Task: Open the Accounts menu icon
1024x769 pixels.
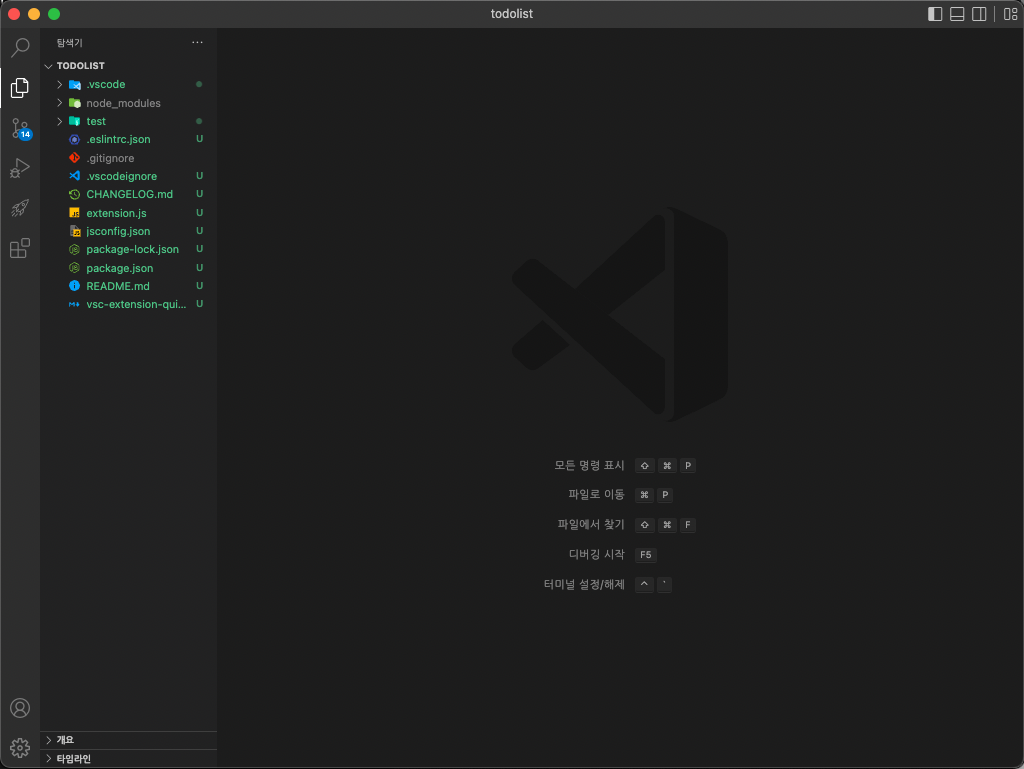Action: (20, 708)
